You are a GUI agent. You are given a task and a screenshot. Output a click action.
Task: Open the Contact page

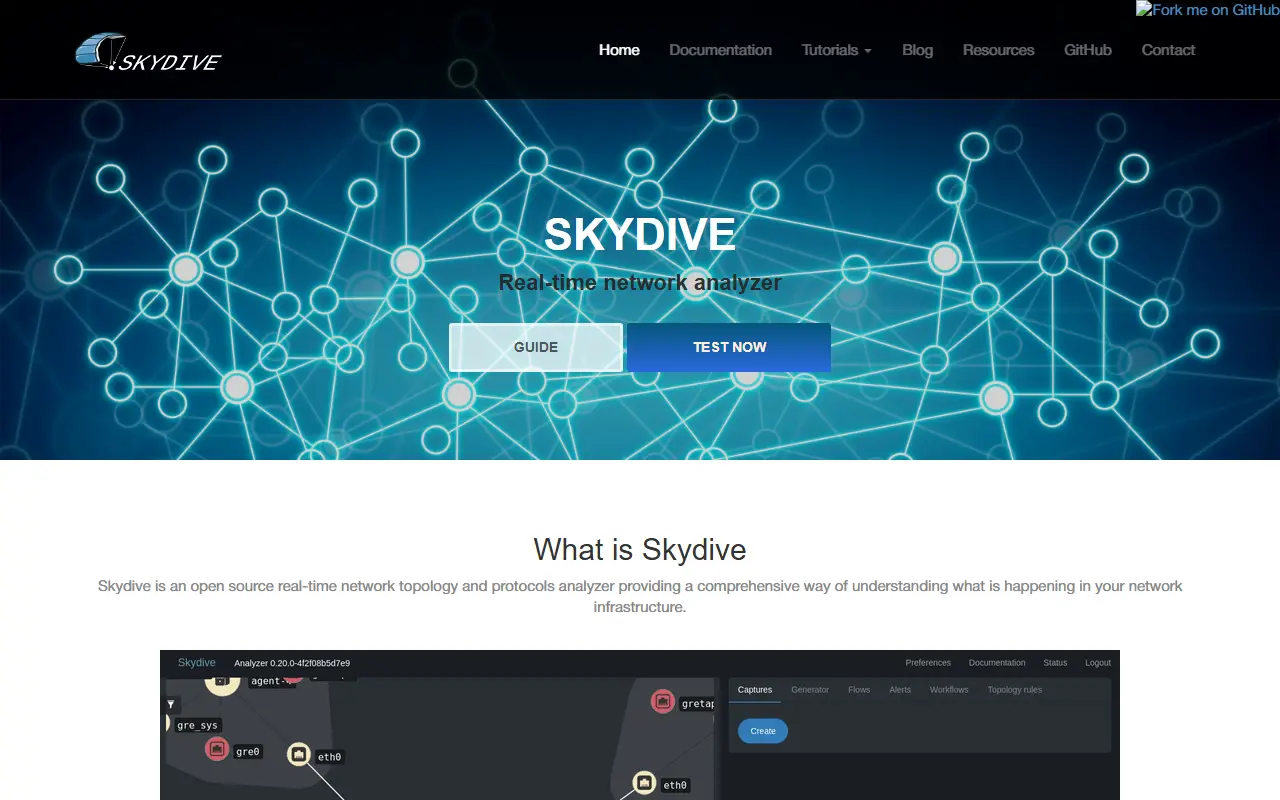(1168, 50)
